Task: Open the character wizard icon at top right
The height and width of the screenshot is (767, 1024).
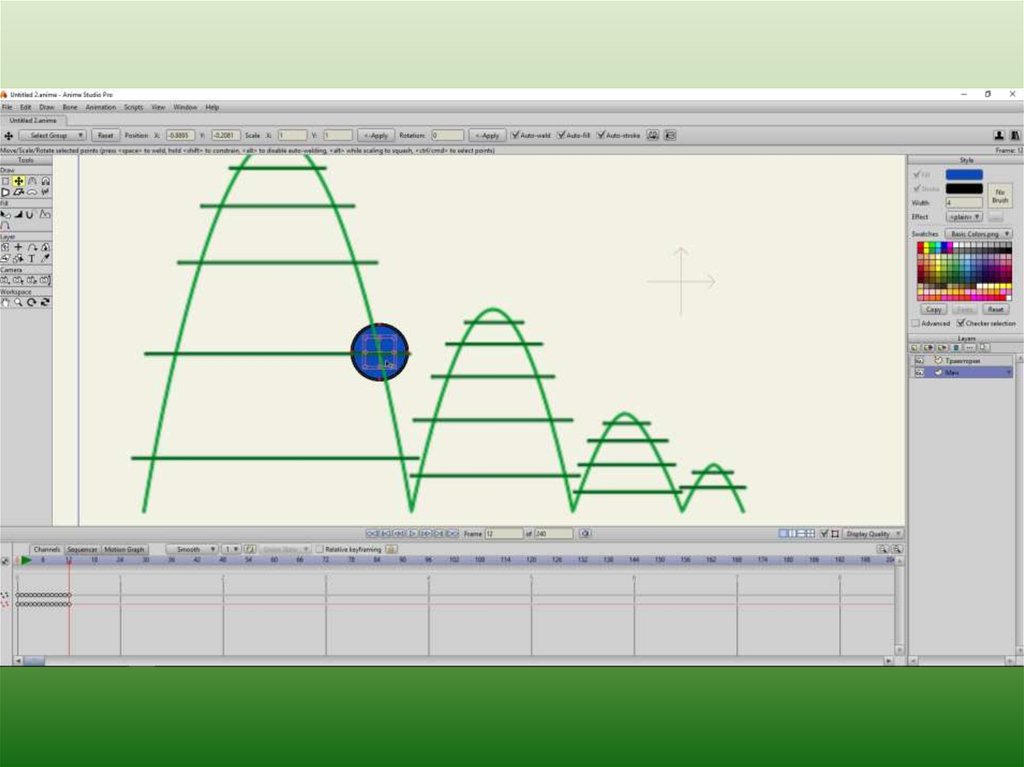Action: [998, 135]
